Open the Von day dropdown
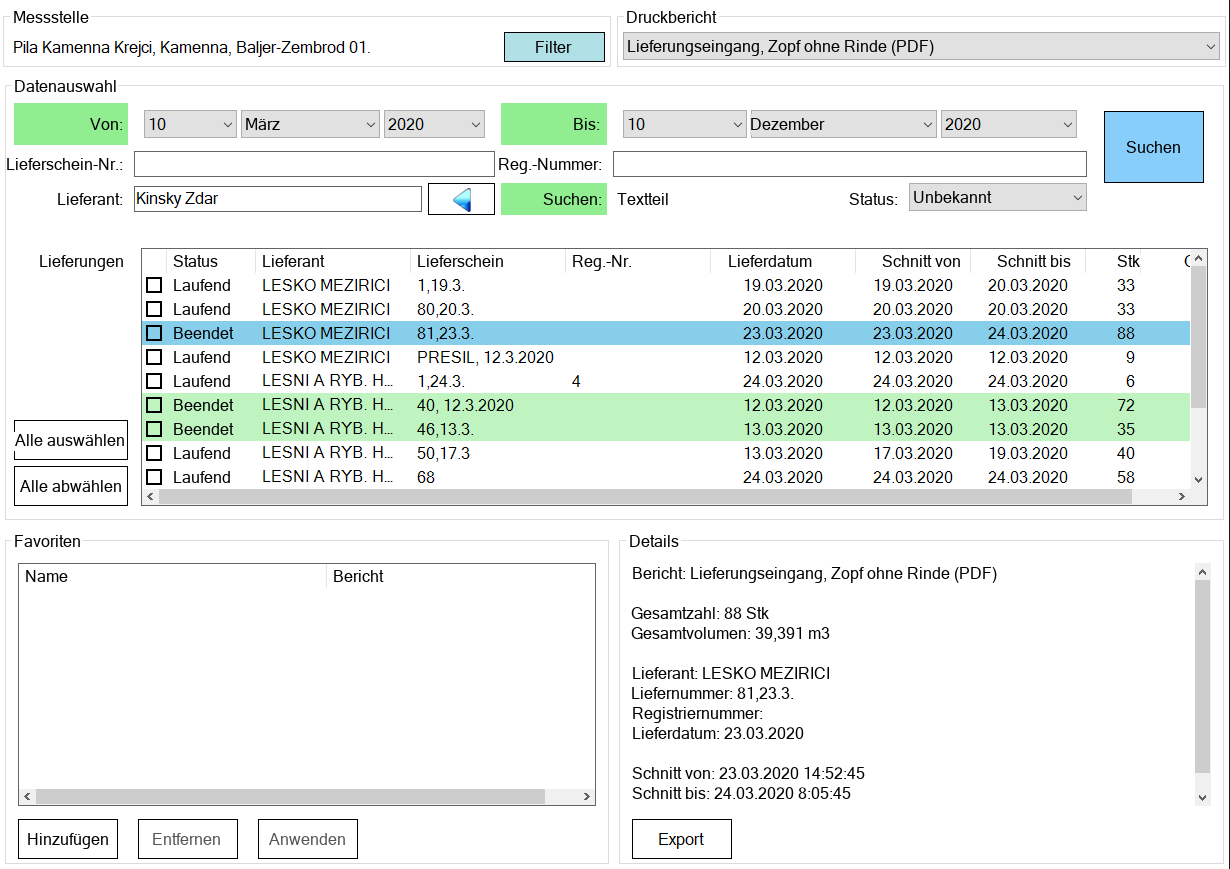 [190, 124]
